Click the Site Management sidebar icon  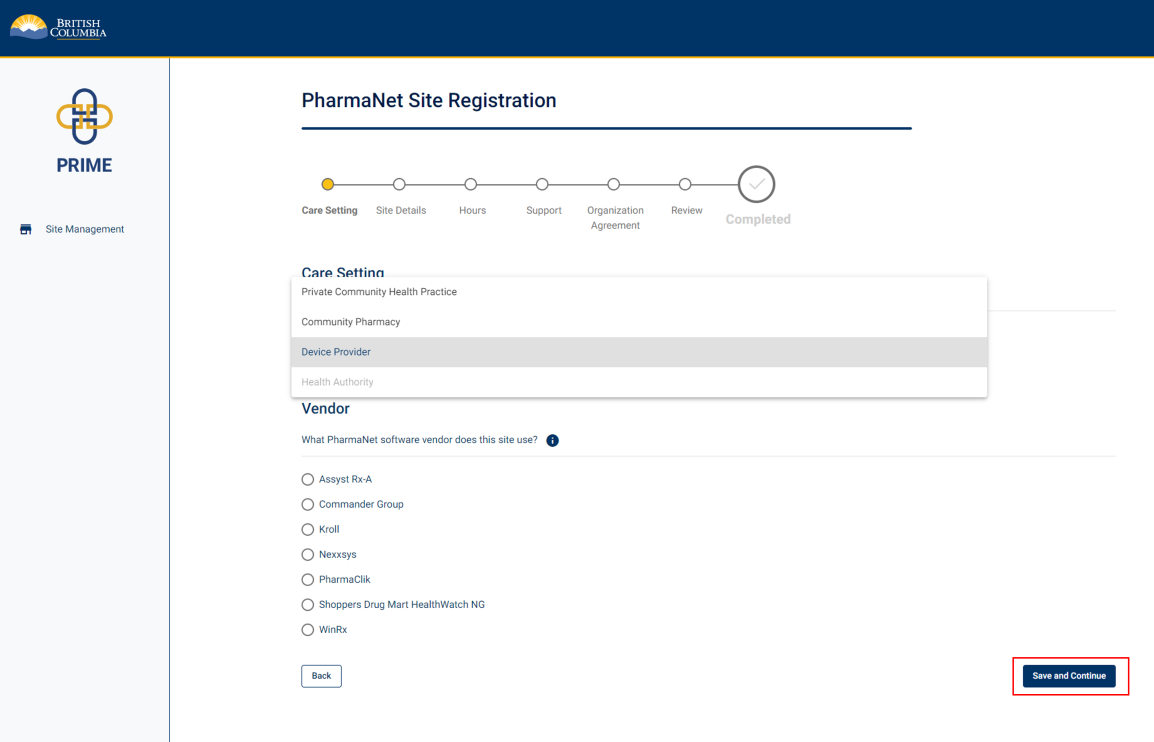tap(24, 228)
